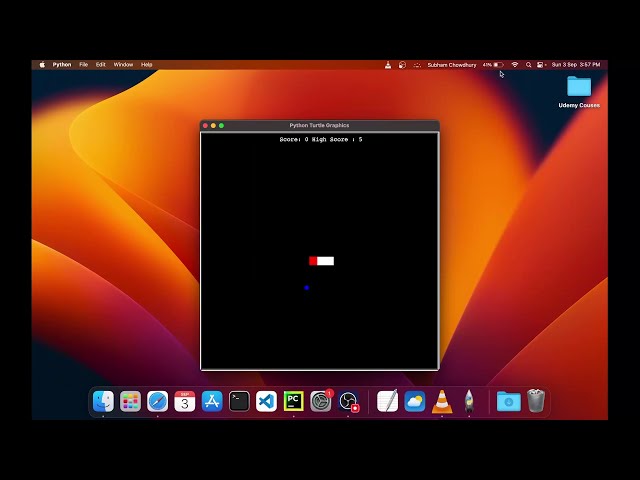
Task: Open the Weather app in the Dock
Action: click(x=415, y=401)
